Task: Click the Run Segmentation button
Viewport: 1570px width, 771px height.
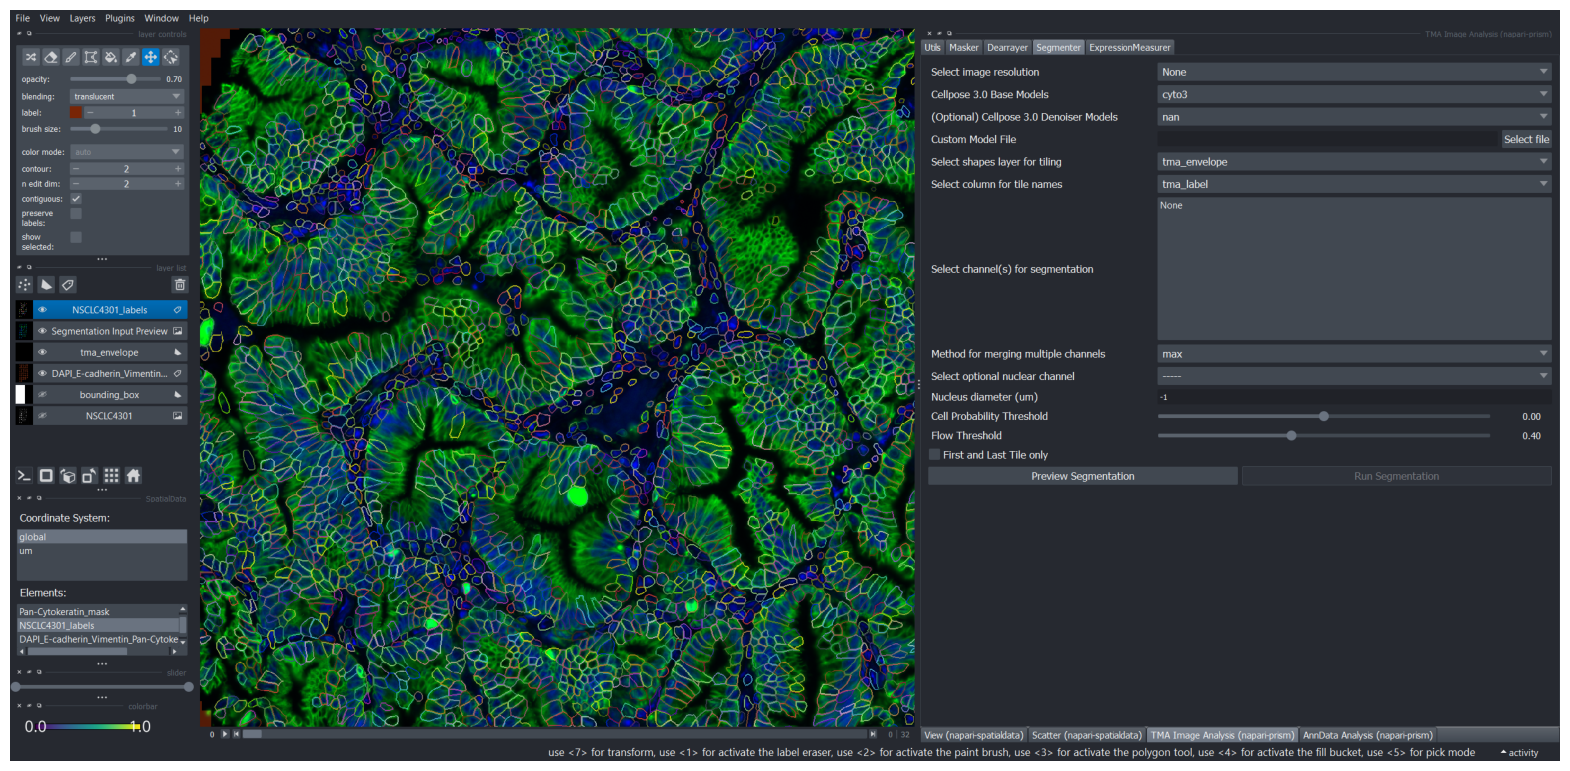Action: (x=1396, y=476)
